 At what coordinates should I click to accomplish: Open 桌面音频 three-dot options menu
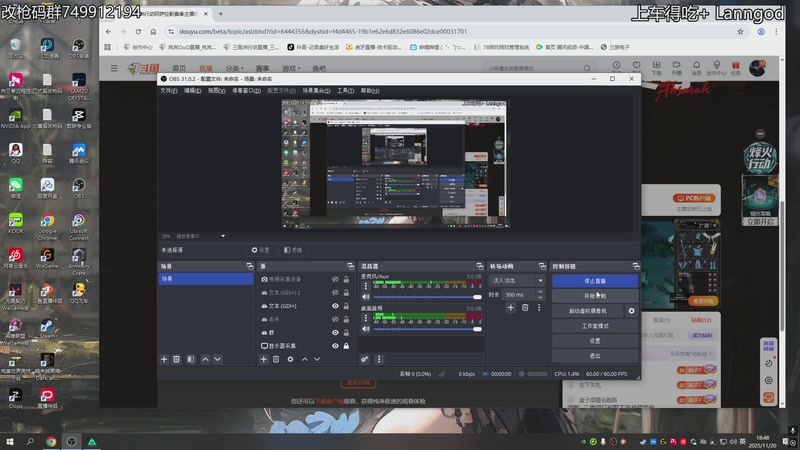click(x=365, y=318)
